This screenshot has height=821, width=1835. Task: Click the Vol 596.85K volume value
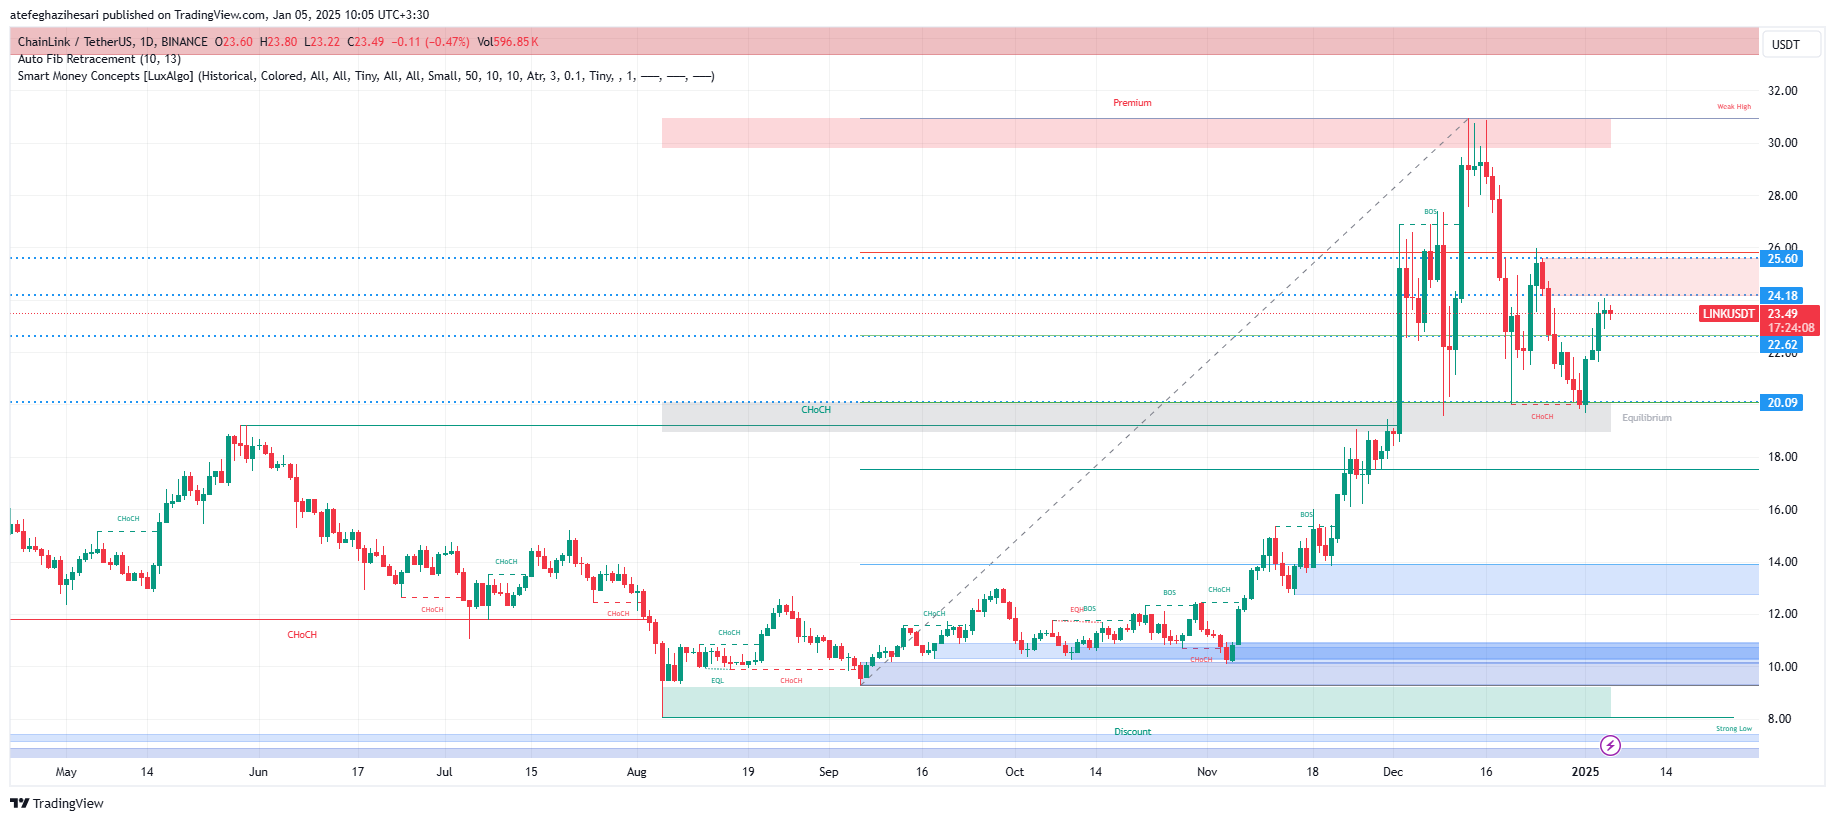click(508, 42)
